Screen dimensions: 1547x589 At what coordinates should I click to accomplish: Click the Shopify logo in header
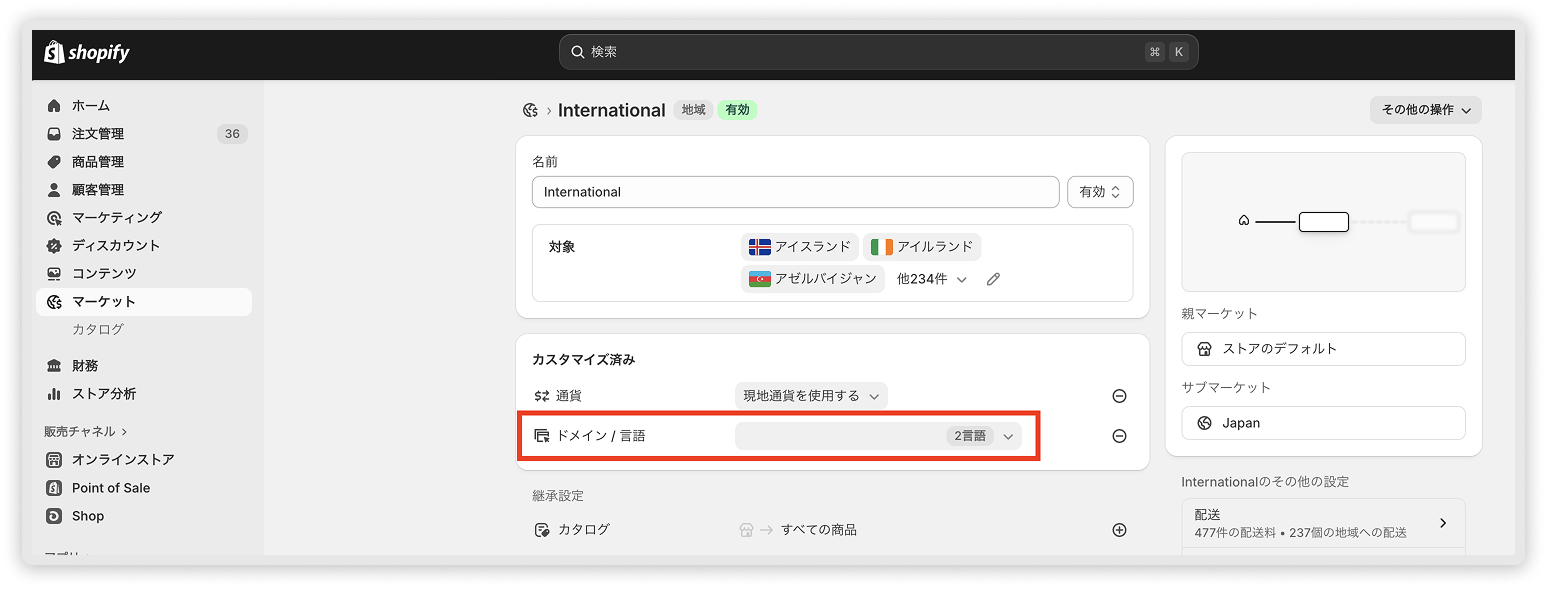pos(87,53)
